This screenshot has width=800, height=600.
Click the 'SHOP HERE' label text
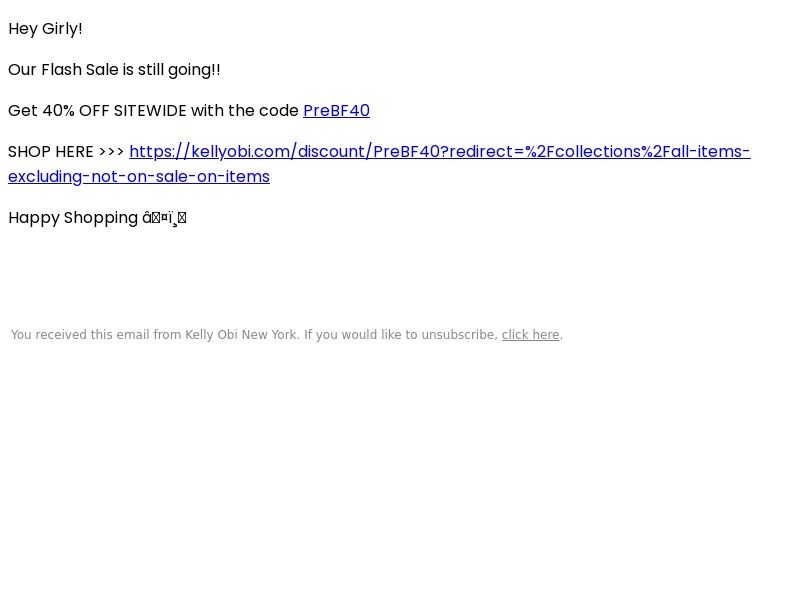click(51, 152)
